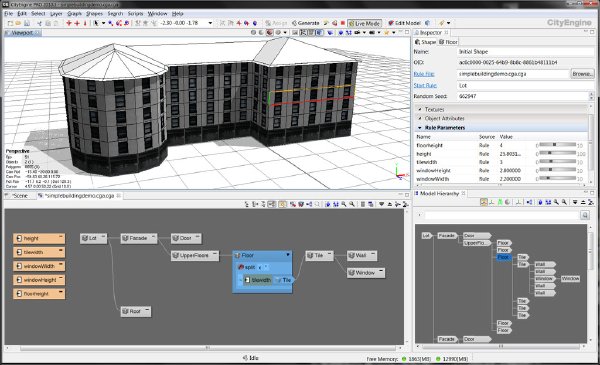600x365 pixels.
Task: Toggle Edit Model mode
Action: click(x=404, y=23)
